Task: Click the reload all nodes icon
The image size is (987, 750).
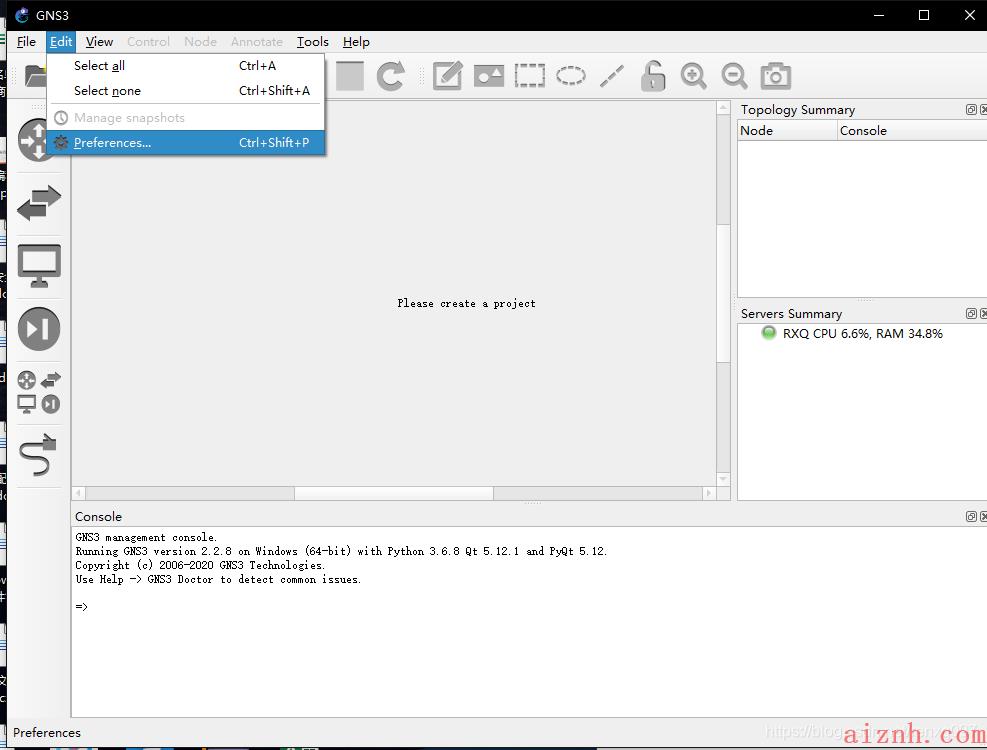Action: tap(390, 76)
